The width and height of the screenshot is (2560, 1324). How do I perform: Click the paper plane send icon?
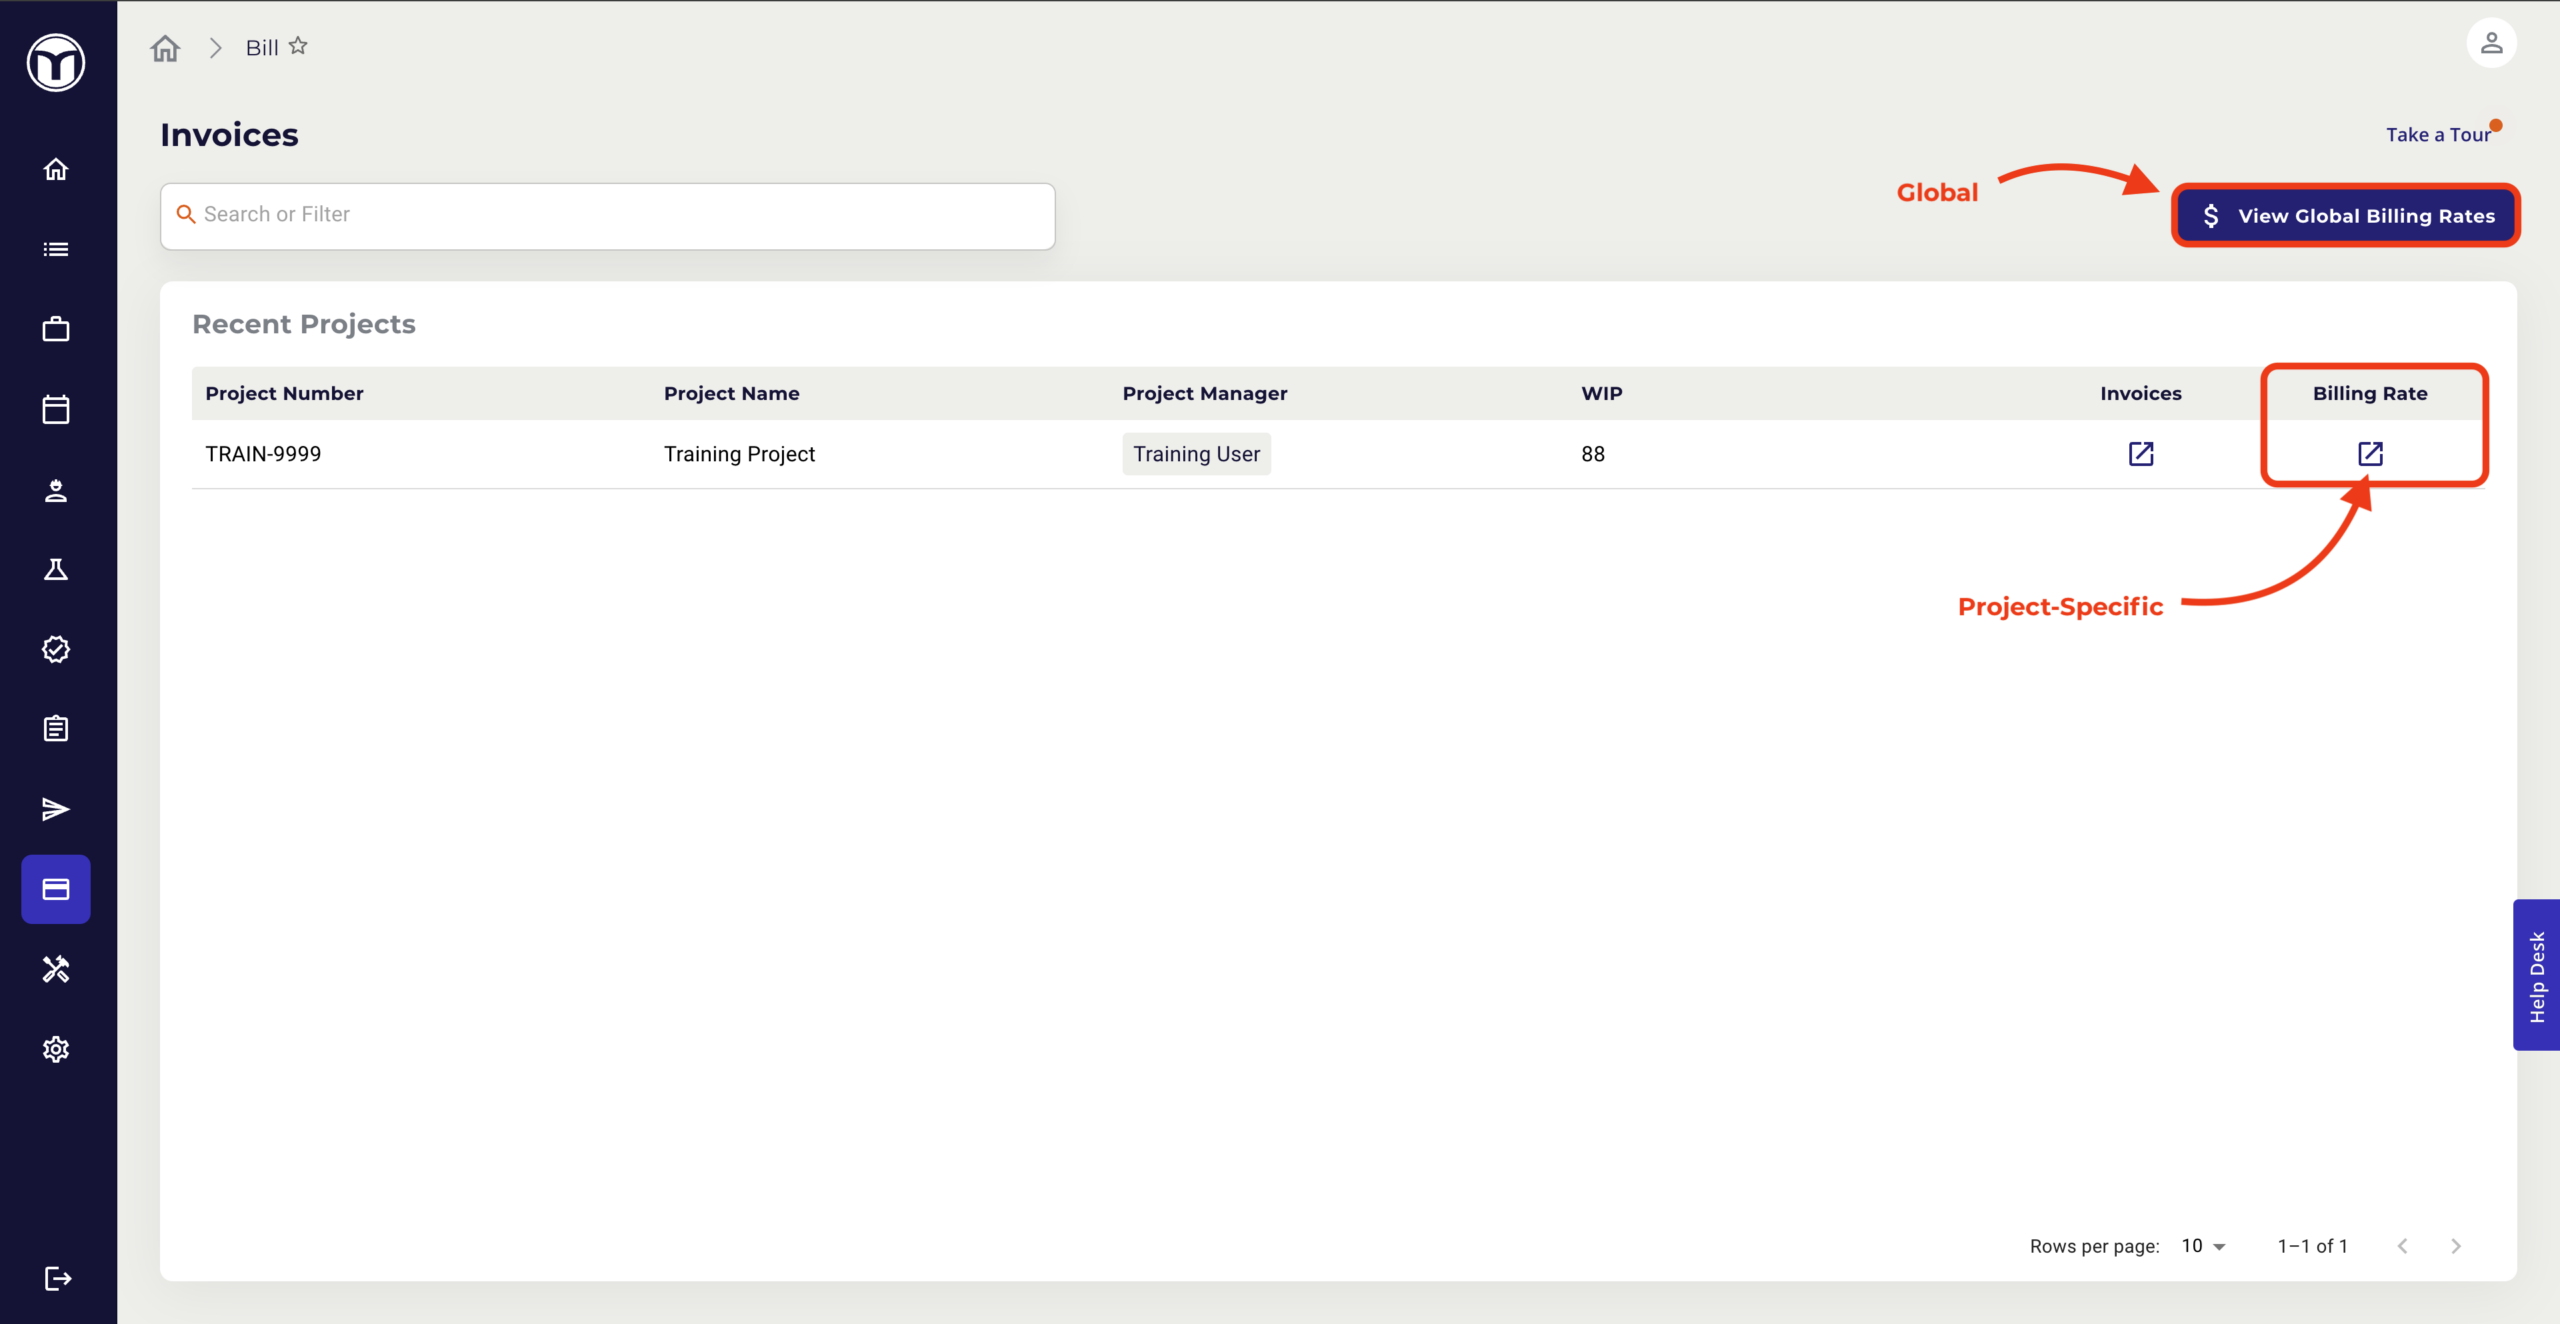point(56,809)
